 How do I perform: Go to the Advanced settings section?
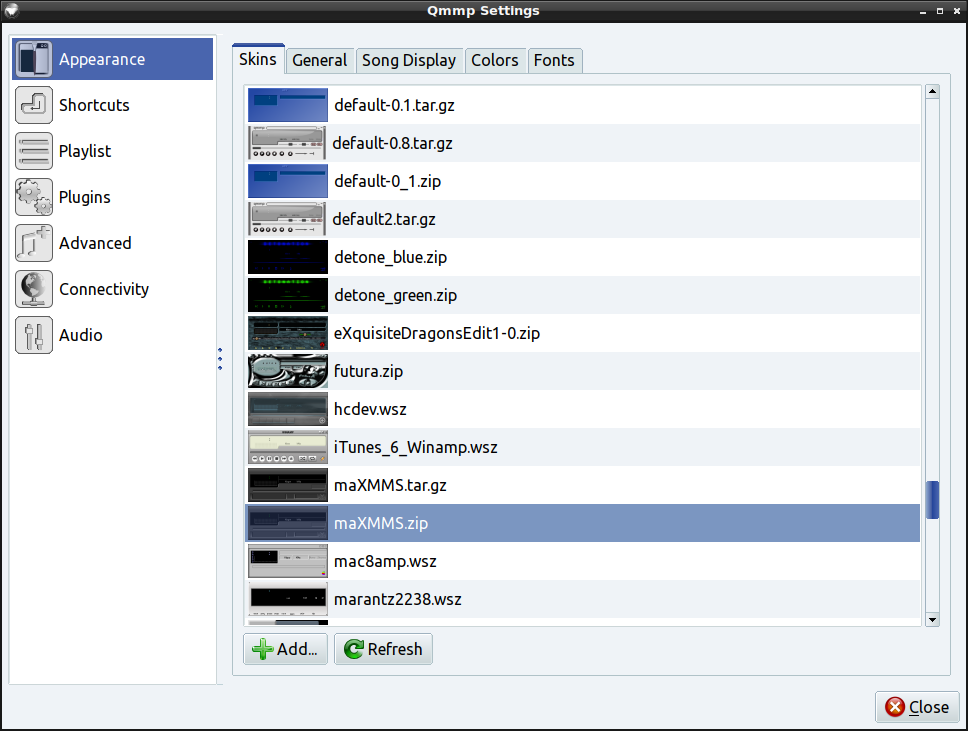pos(95,243)
